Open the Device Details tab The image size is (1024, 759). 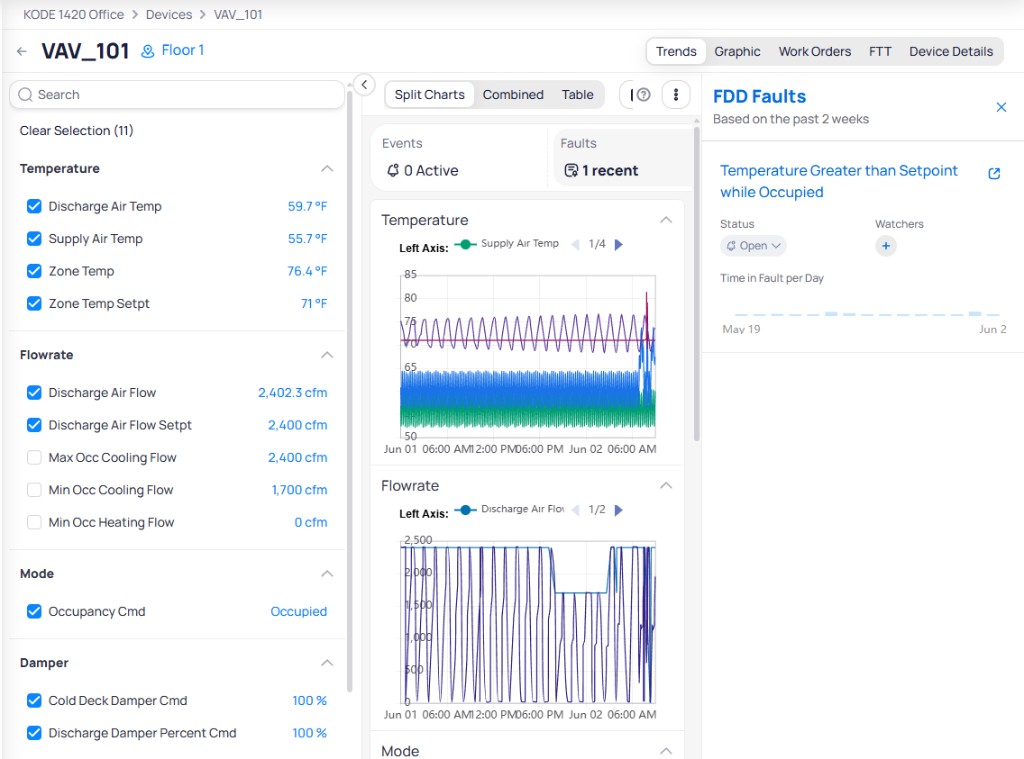(950, 52)
